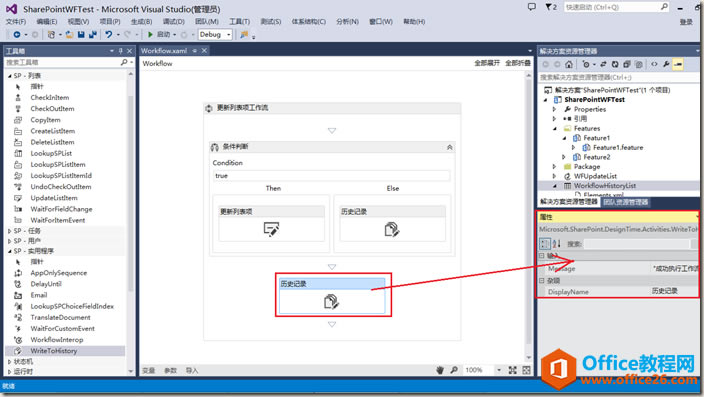The image size is (704, 397).
Task: Click 导入 at designer bottom
Action: (192, 371)
